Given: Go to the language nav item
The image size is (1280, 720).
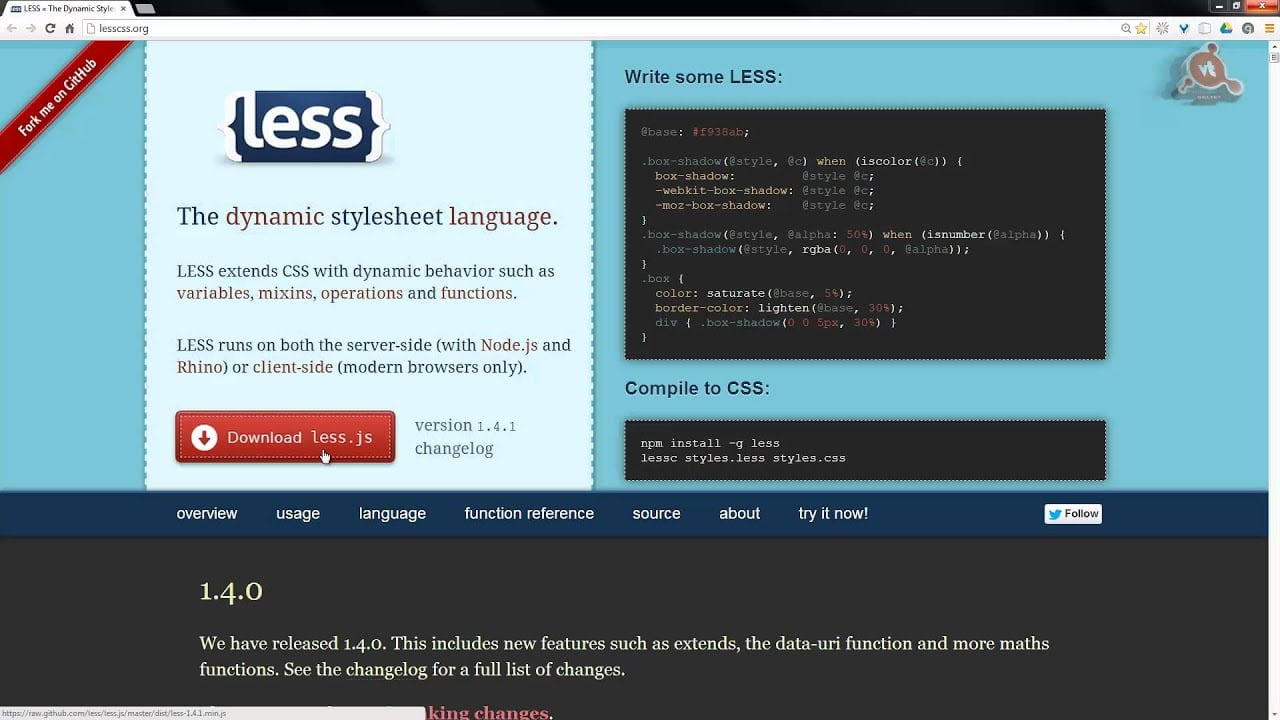Looking at the screenshot, I should point(392,513).
